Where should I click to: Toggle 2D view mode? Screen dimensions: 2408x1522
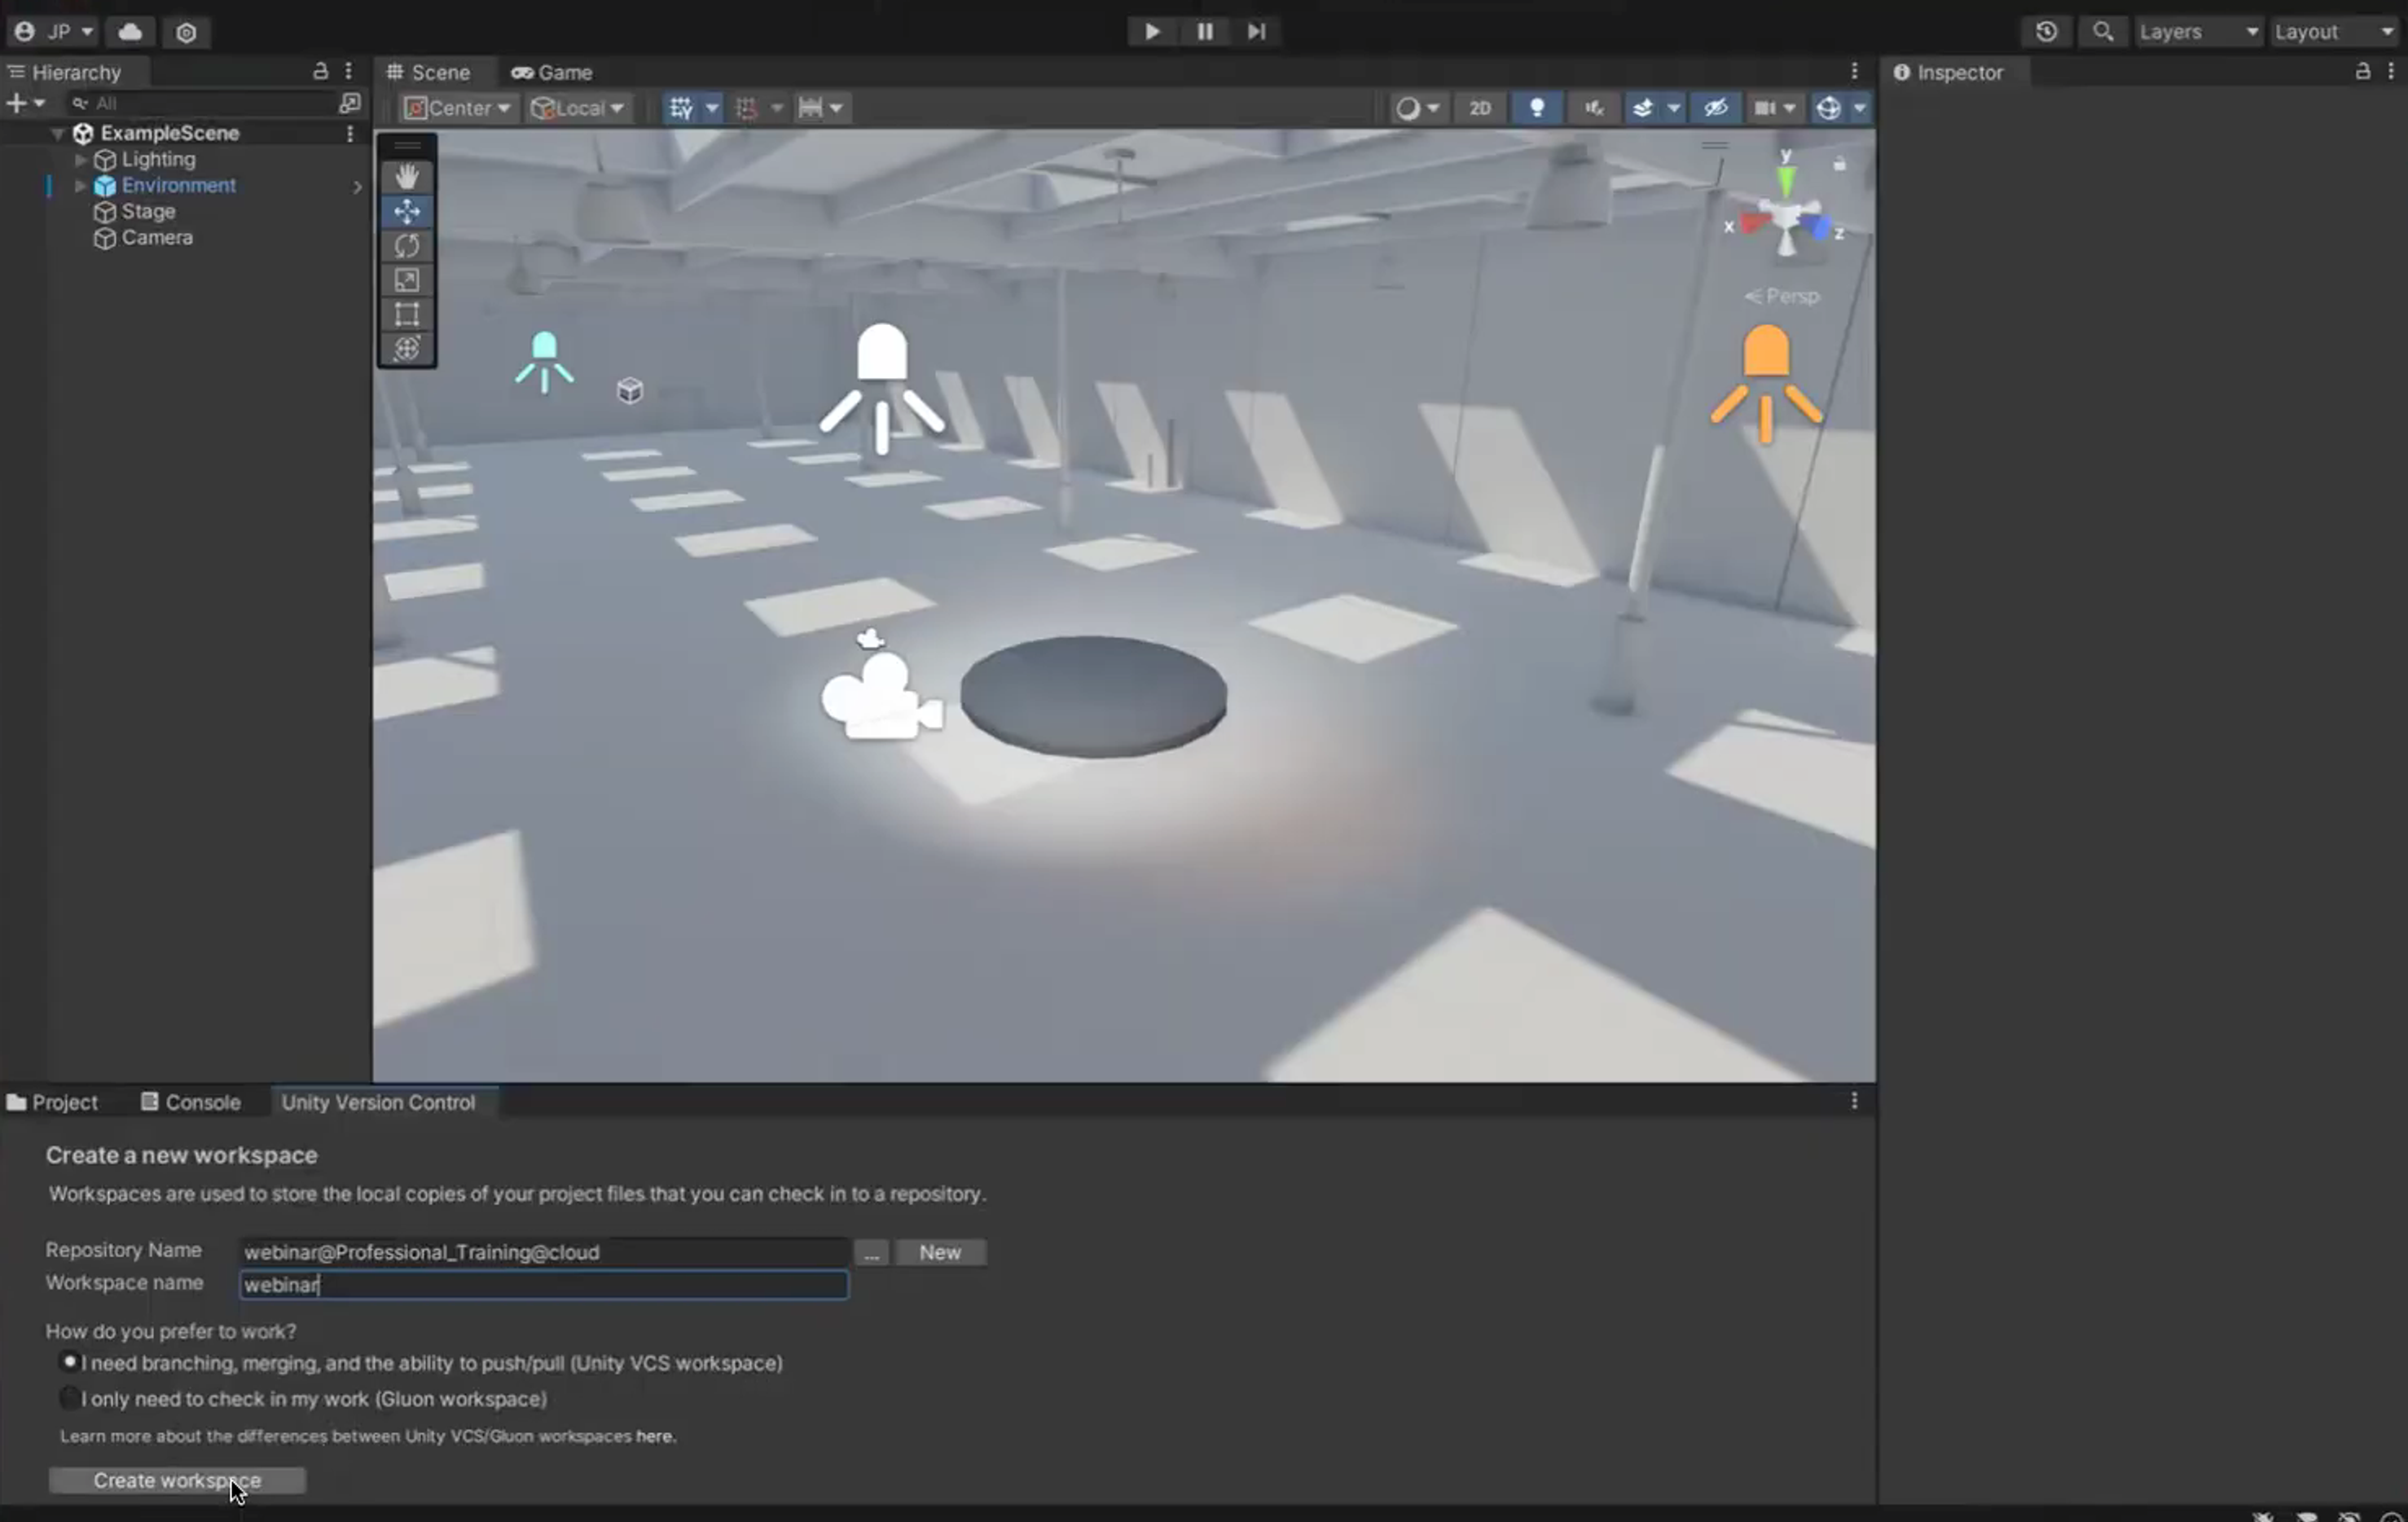[x=1480, y=108]
